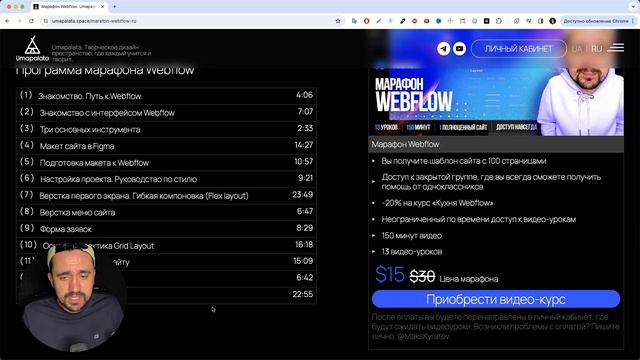Click the Программа марафона Webflow heading
This screenshot has width=640, height=360.
pyautogui.click(x=105, y=70)
